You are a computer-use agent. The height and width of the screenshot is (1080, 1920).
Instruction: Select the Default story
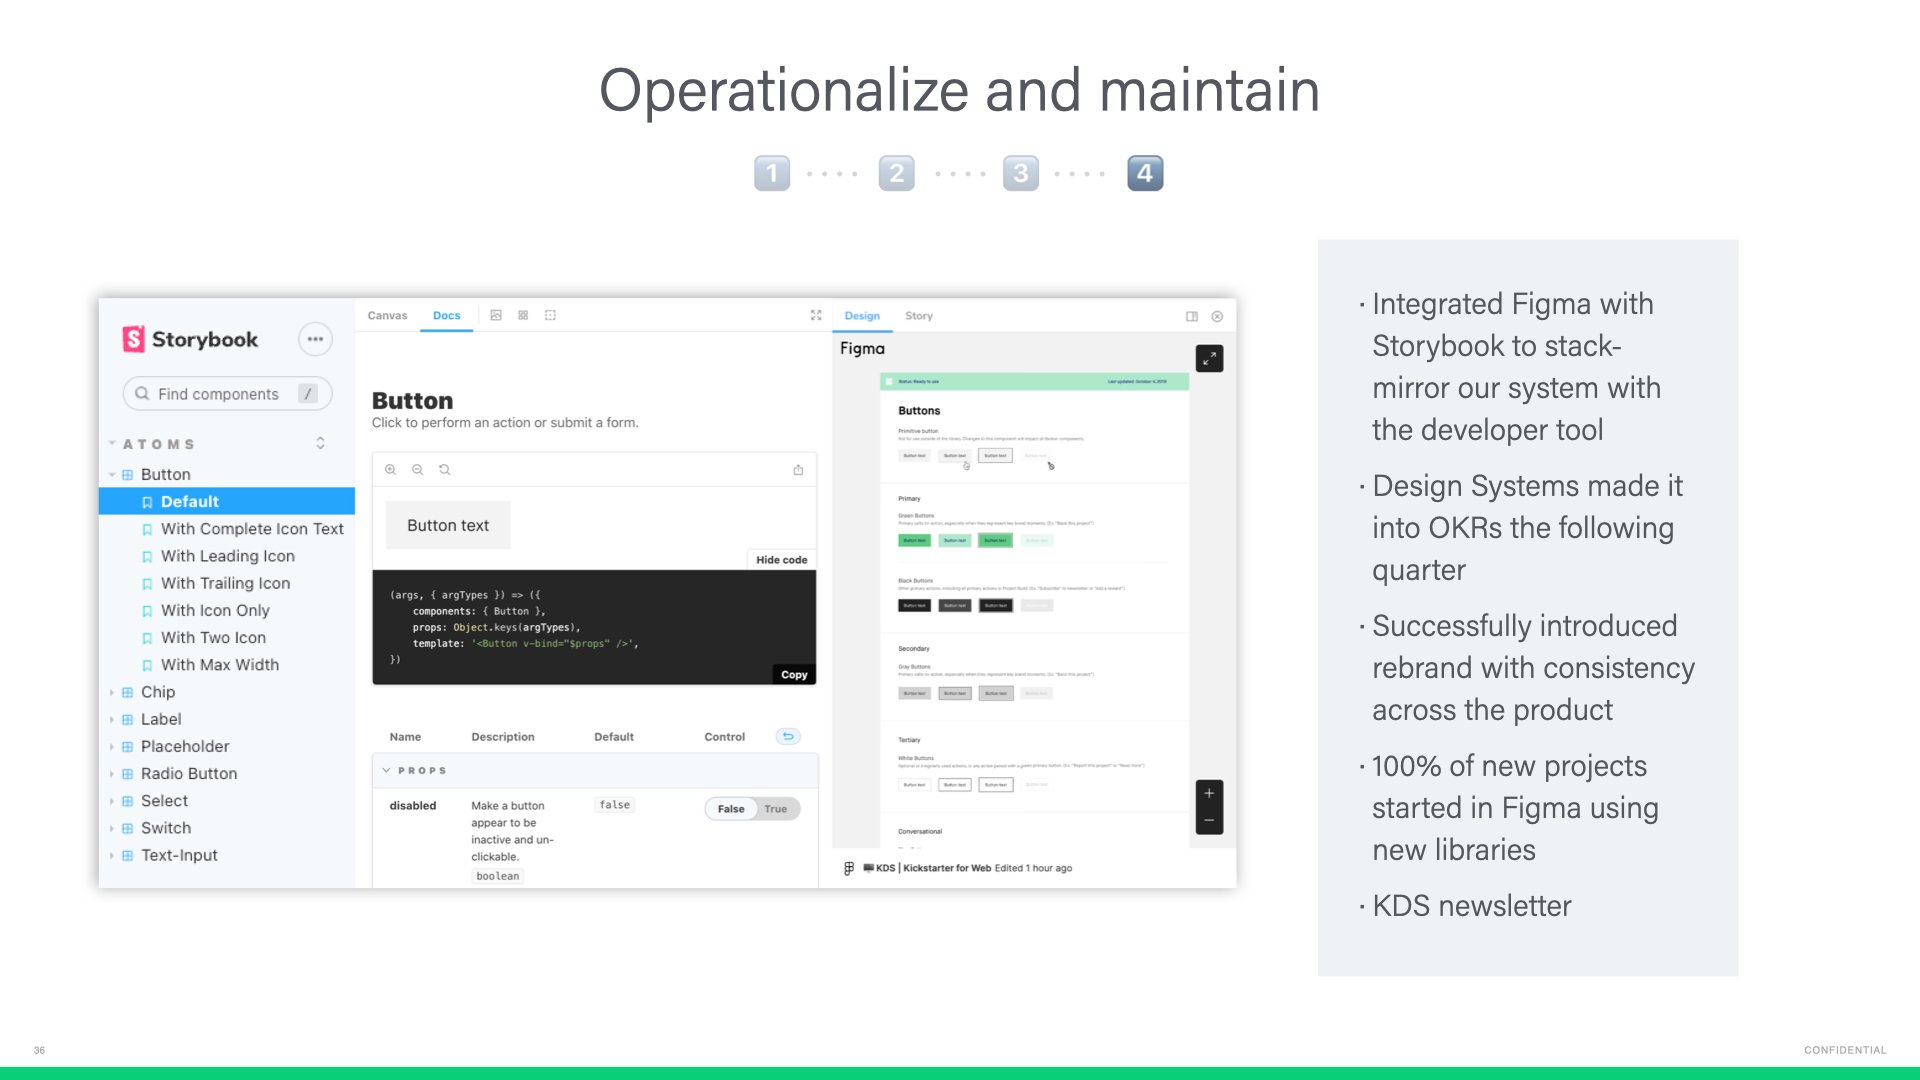pos(227,501)
